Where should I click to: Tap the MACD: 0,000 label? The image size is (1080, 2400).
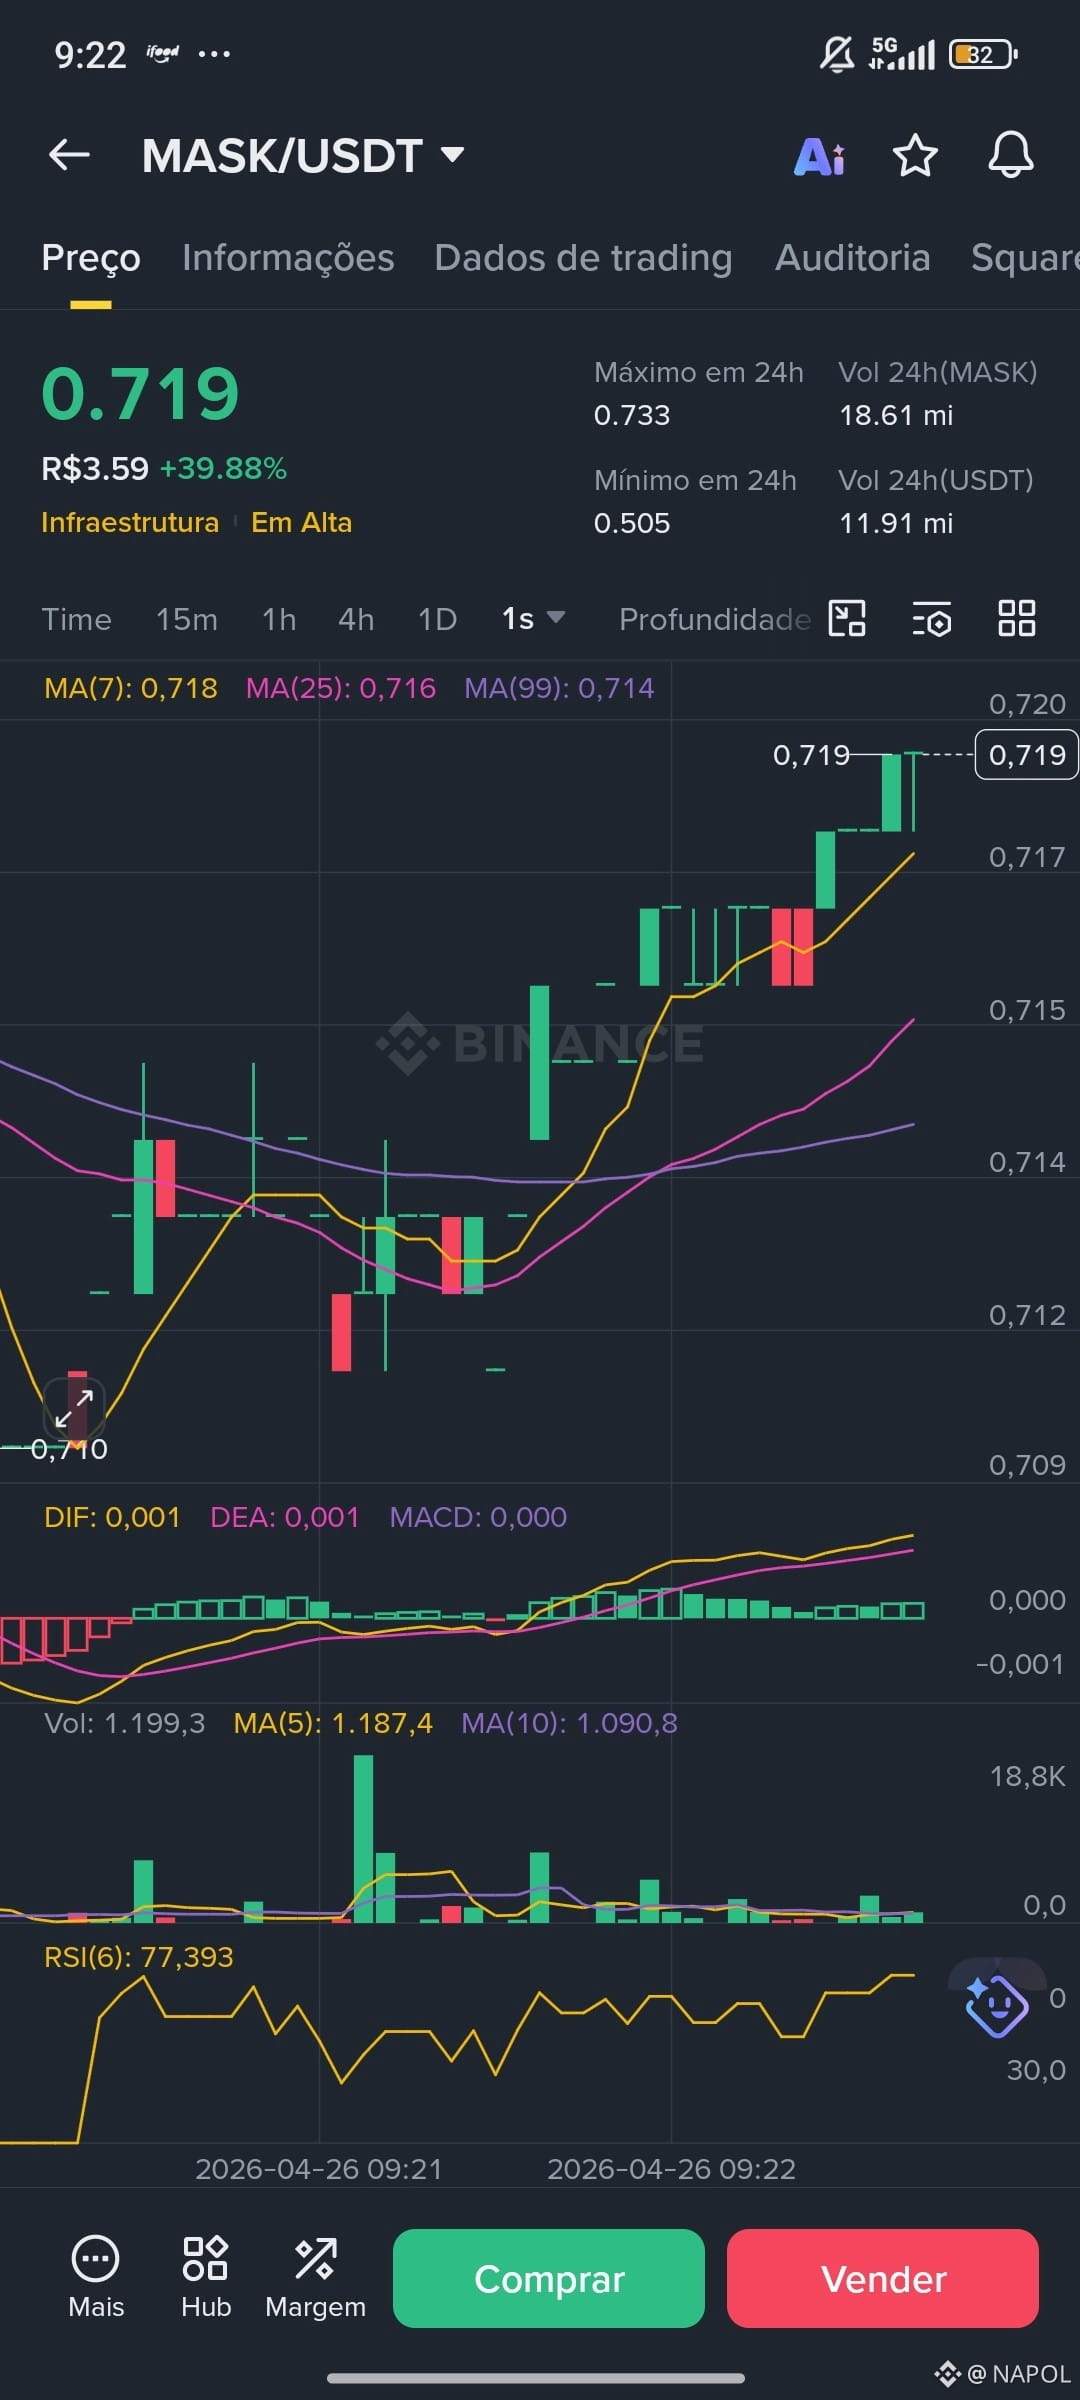pos(478,1517)
